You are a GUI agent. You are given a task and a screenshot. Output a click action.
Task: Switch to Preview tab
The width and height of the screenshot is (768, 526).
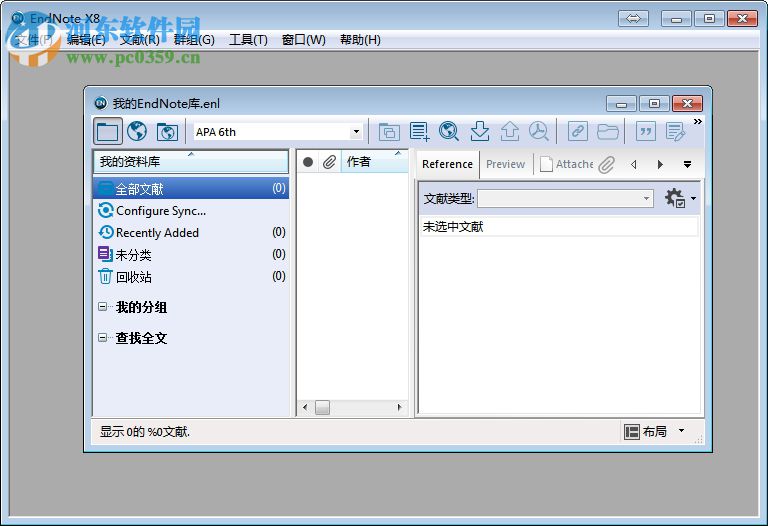pos(505,164)
